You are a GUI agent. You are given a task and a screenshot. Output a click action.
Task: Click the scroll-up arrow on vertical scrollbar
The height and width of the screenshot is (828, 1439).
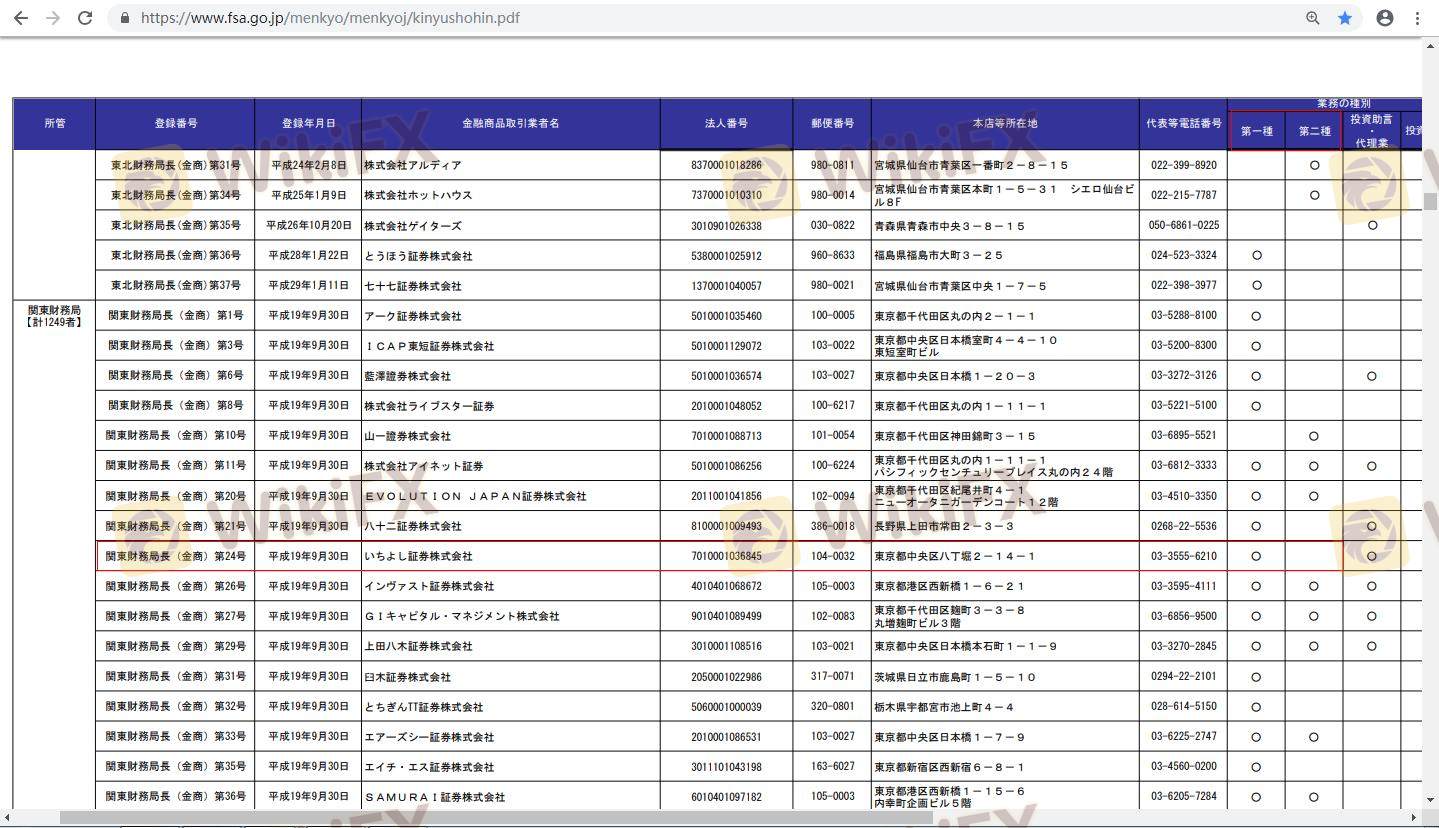1431,45
